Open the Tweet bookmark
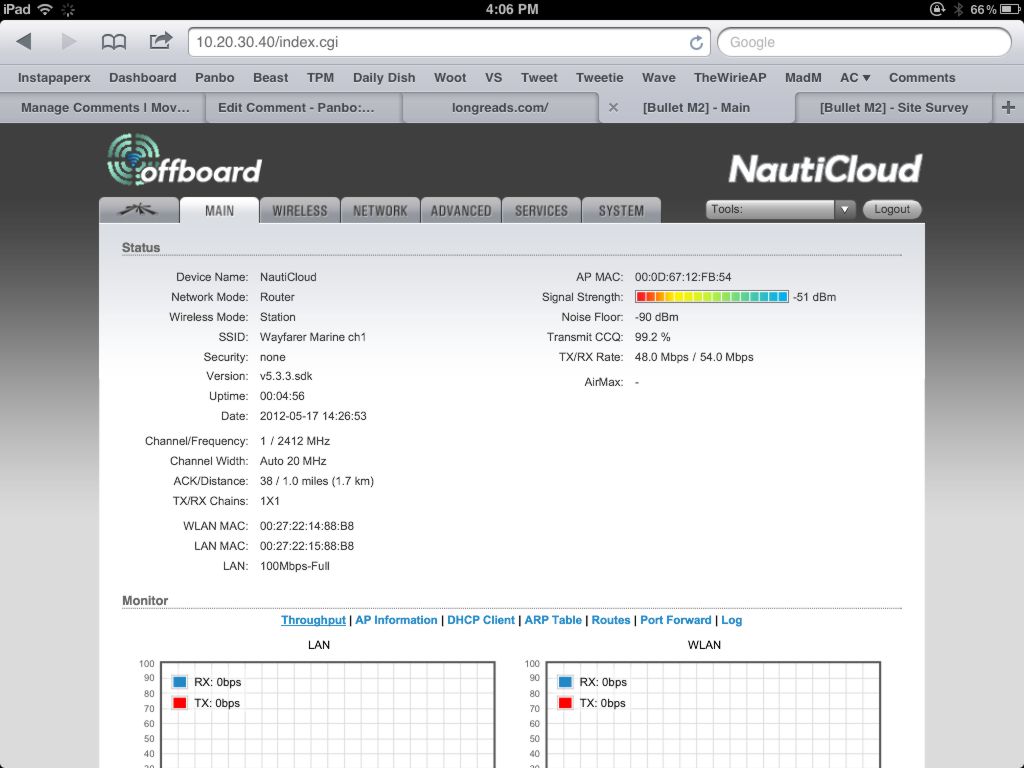The height and width of the screenshot is (768, 1024). click(x=539, y=78)
